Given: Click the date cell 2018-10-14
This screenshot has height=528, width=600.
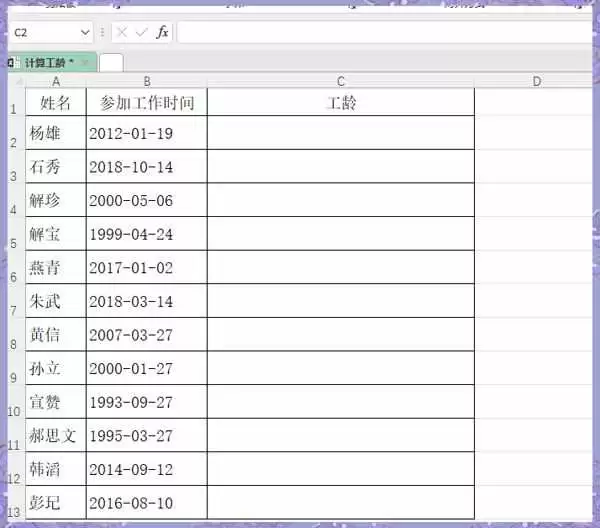Looking at the screenshot, I should 147,166.
